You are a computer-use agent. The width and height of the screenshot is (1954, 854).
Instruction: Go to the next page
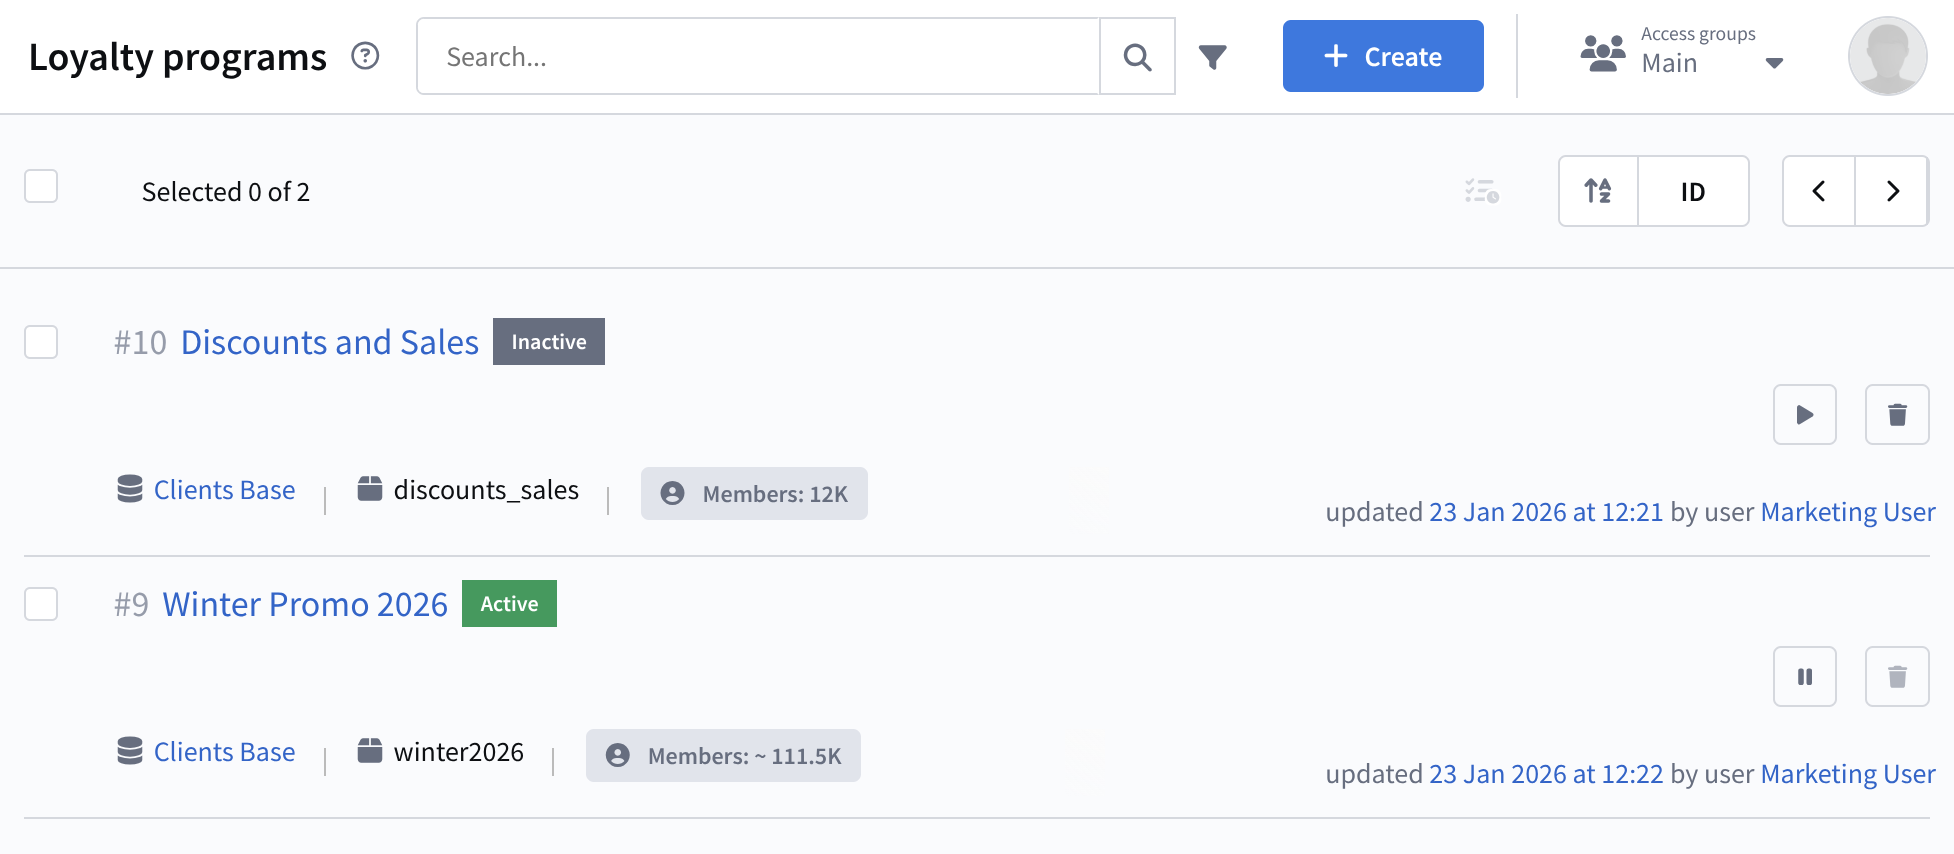point(1891,191)
